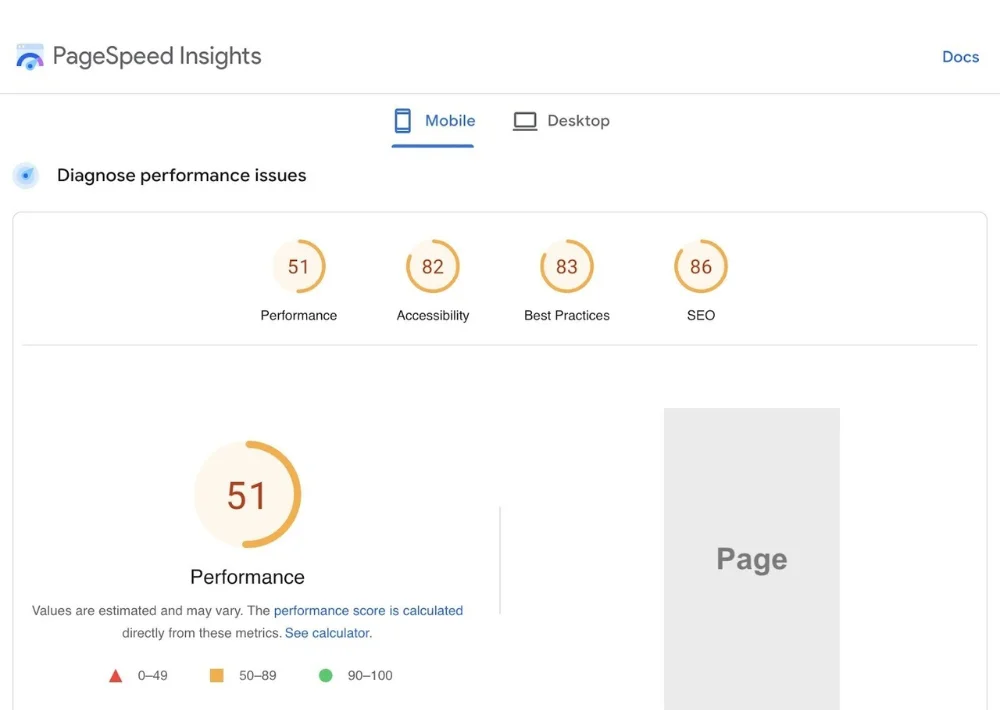Image resolution: width=1000 pixels, height=710 pixels.
Task: Click the red triangle 0-49 legend marker
Action: (x=116, y=674)
